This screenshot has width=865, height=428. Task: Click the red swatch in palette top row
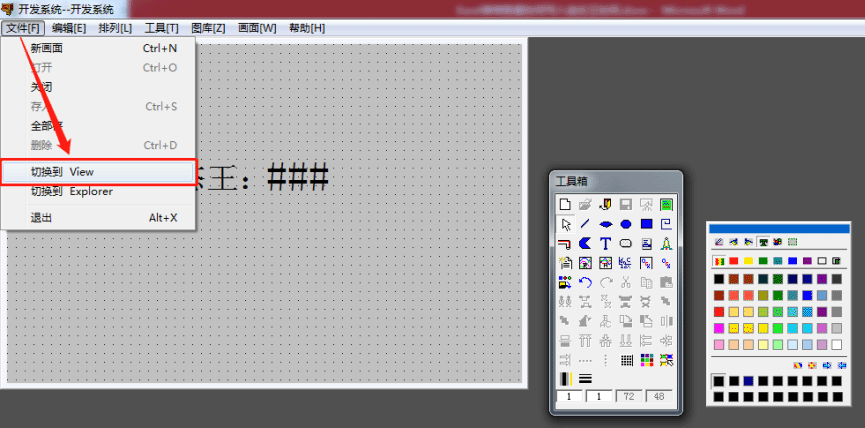[x=732, y=261]
